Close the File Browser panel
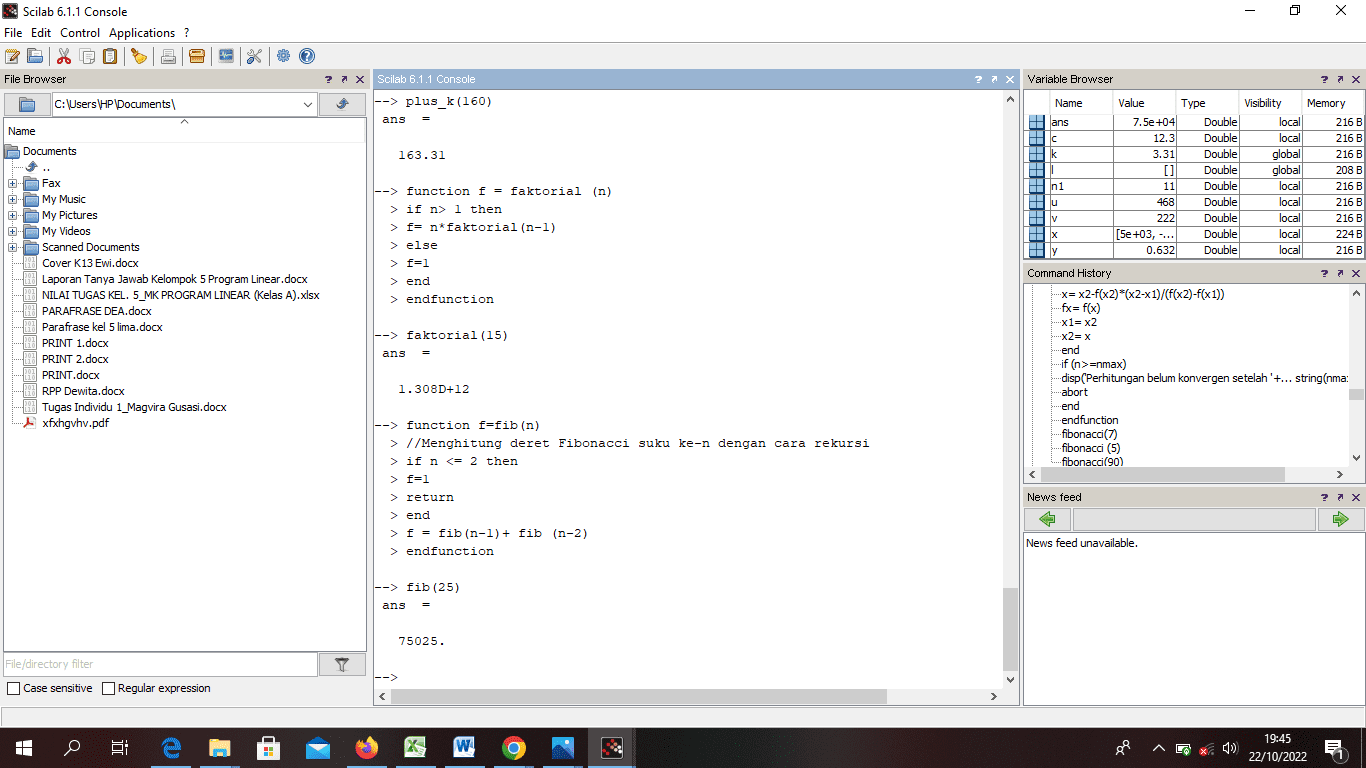The width and height of the screenshot is (1366, 768). coord(360,79)
